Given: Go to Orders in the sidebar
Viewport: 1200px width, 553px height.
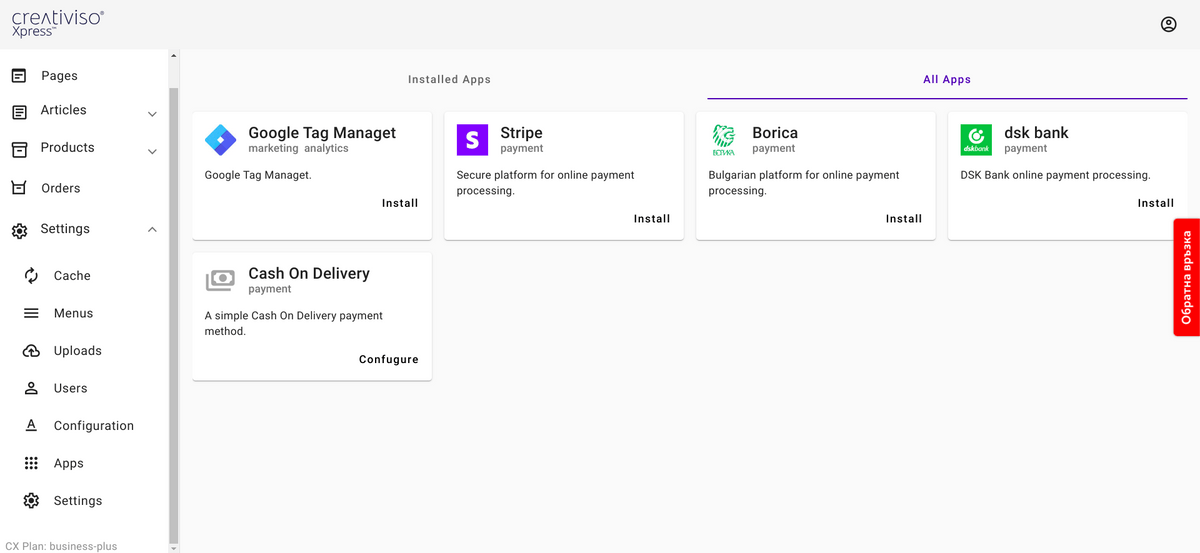Looking at the screenshot, I should point(60,188).
